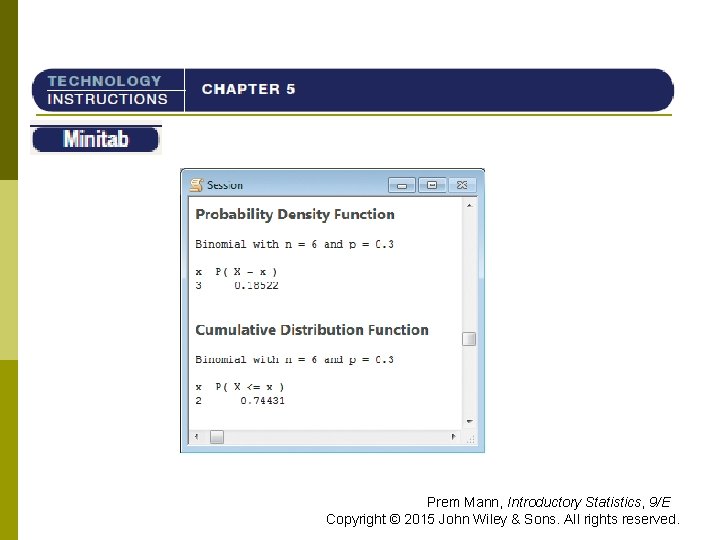
Task: Click the P( X <= x ) column header
Action: pos(250,387)
